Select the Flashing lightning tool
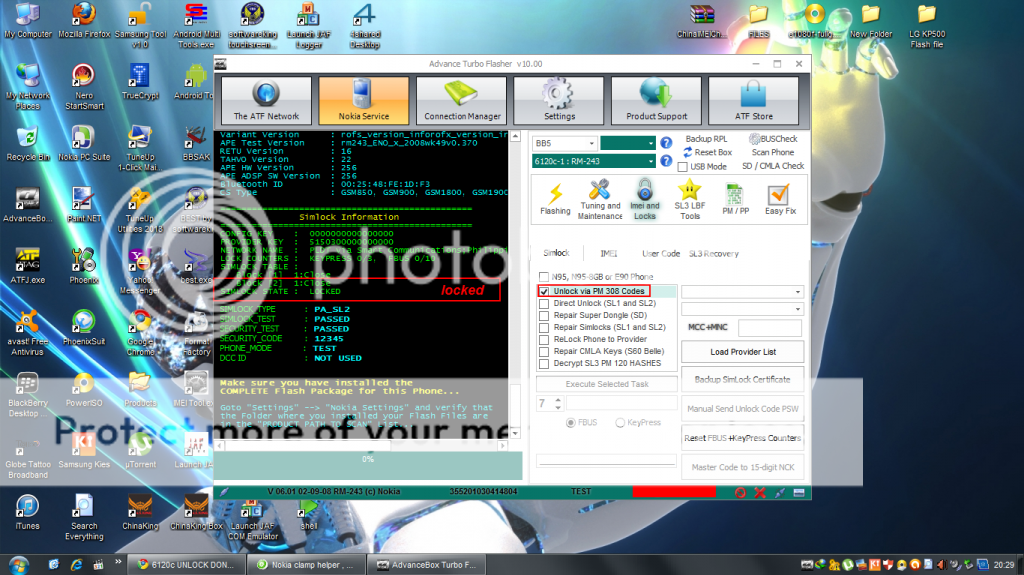This screenshot has height=575, width=1024. click(x=555, y=199)
